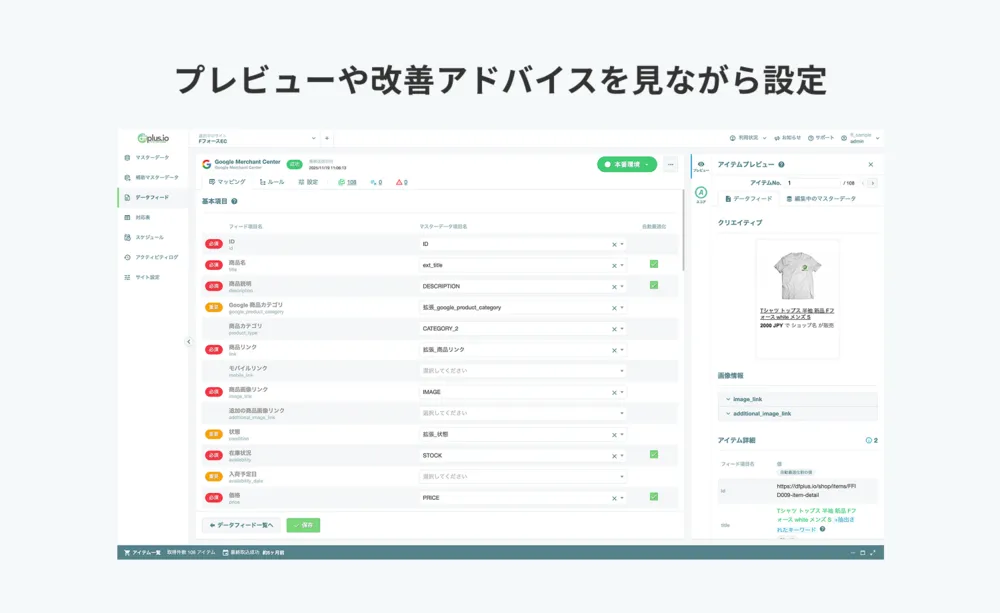Viewport: 1000px width, 613px height.
Task: Open お知らせ notifications in the top bar
Action: click(x=790, y=138)
